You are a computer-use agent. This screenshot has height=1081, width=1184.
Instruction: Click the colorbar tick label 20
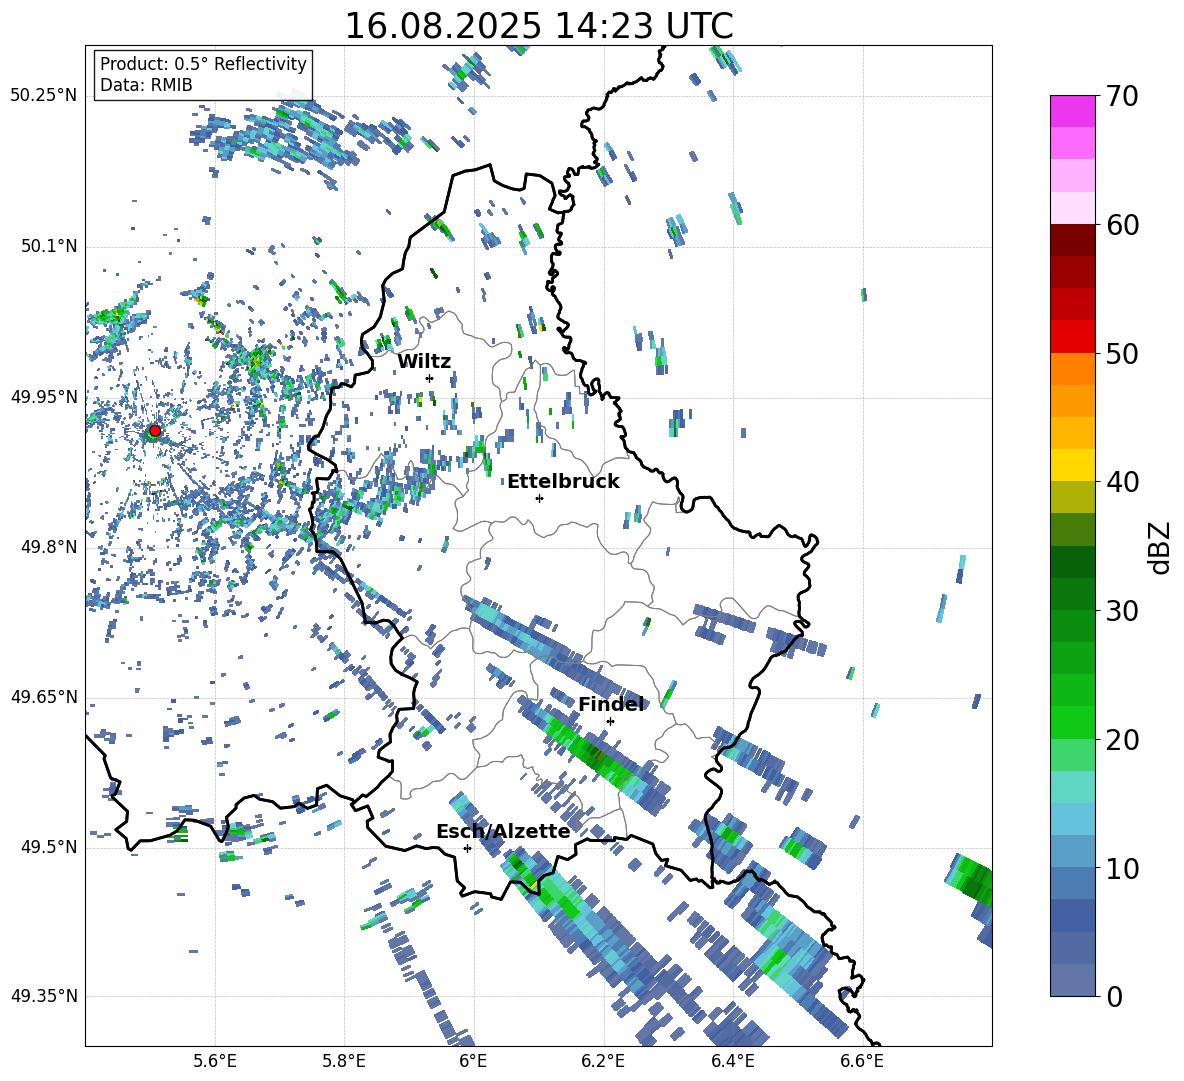[1122, 740]
